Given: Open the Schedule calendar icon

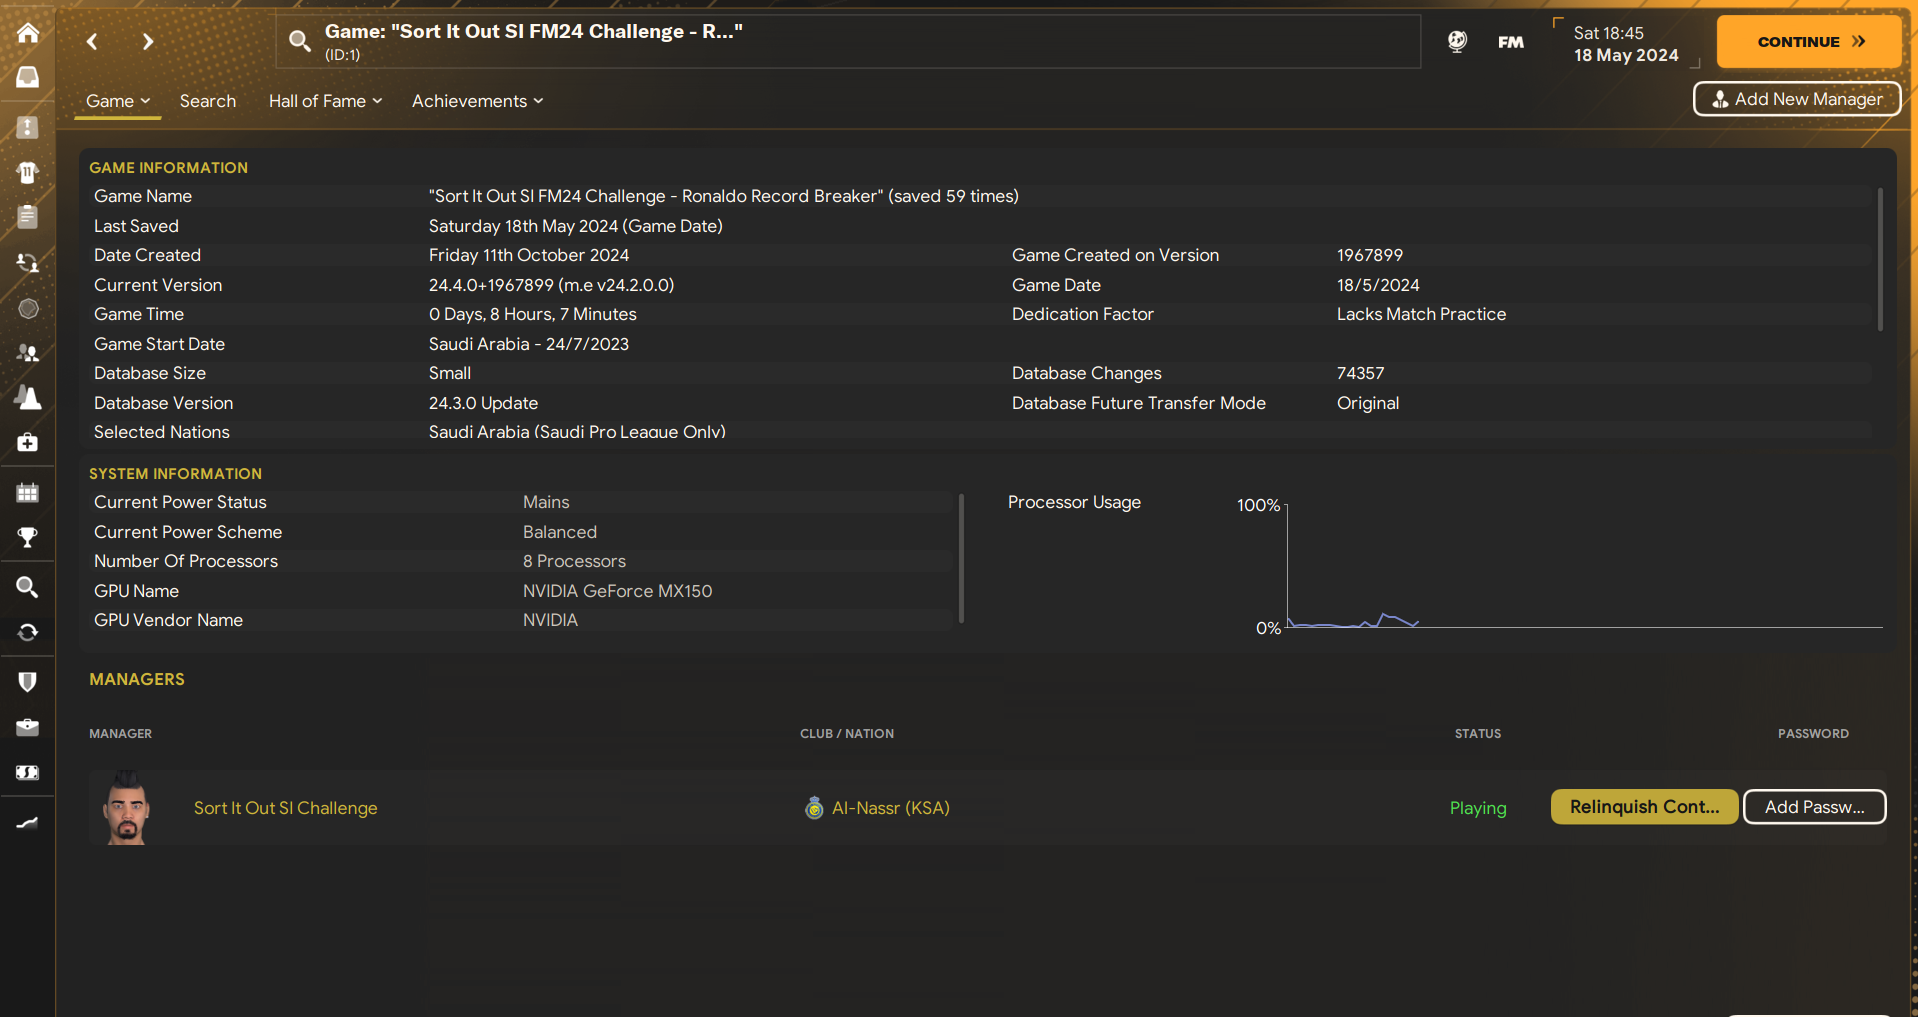Looking at the screenshot, I should coord(28,492).
